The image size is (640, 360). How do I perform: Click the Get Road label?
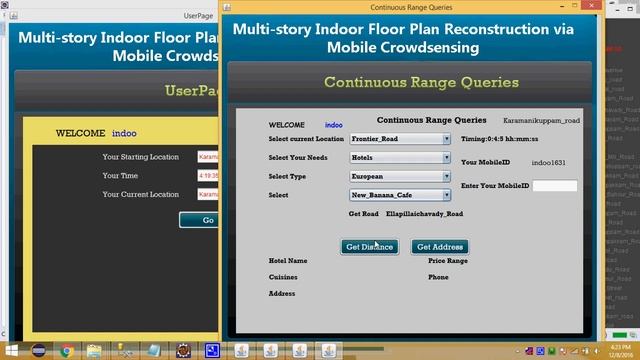[x=363, y=214]
